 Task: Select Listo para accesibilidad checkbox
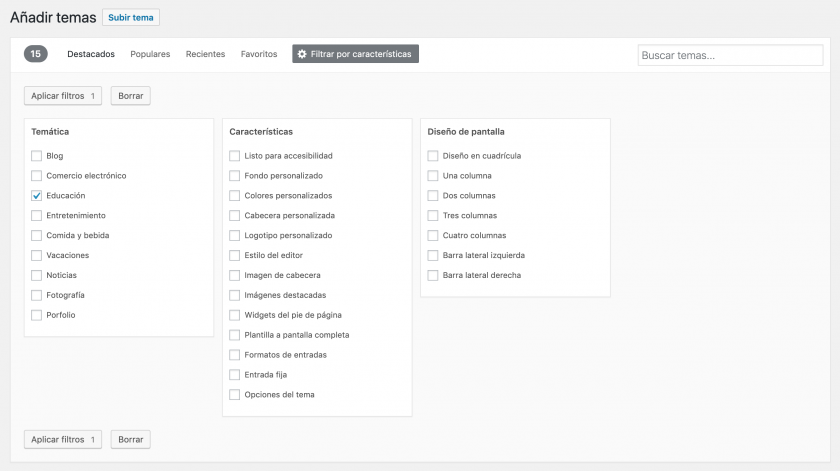[235, 156]
